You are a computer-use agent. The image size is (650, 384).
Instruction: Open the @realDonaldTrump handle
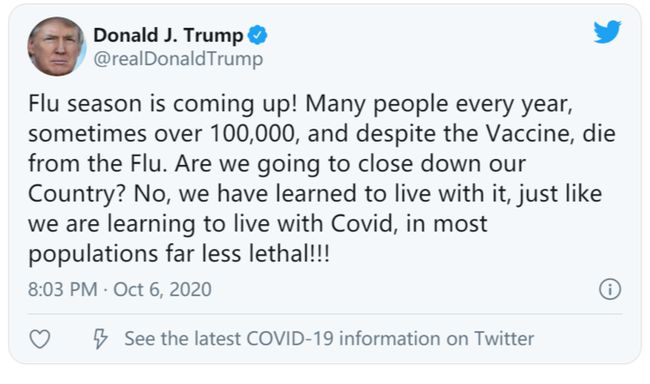click(x=178, y=59)
